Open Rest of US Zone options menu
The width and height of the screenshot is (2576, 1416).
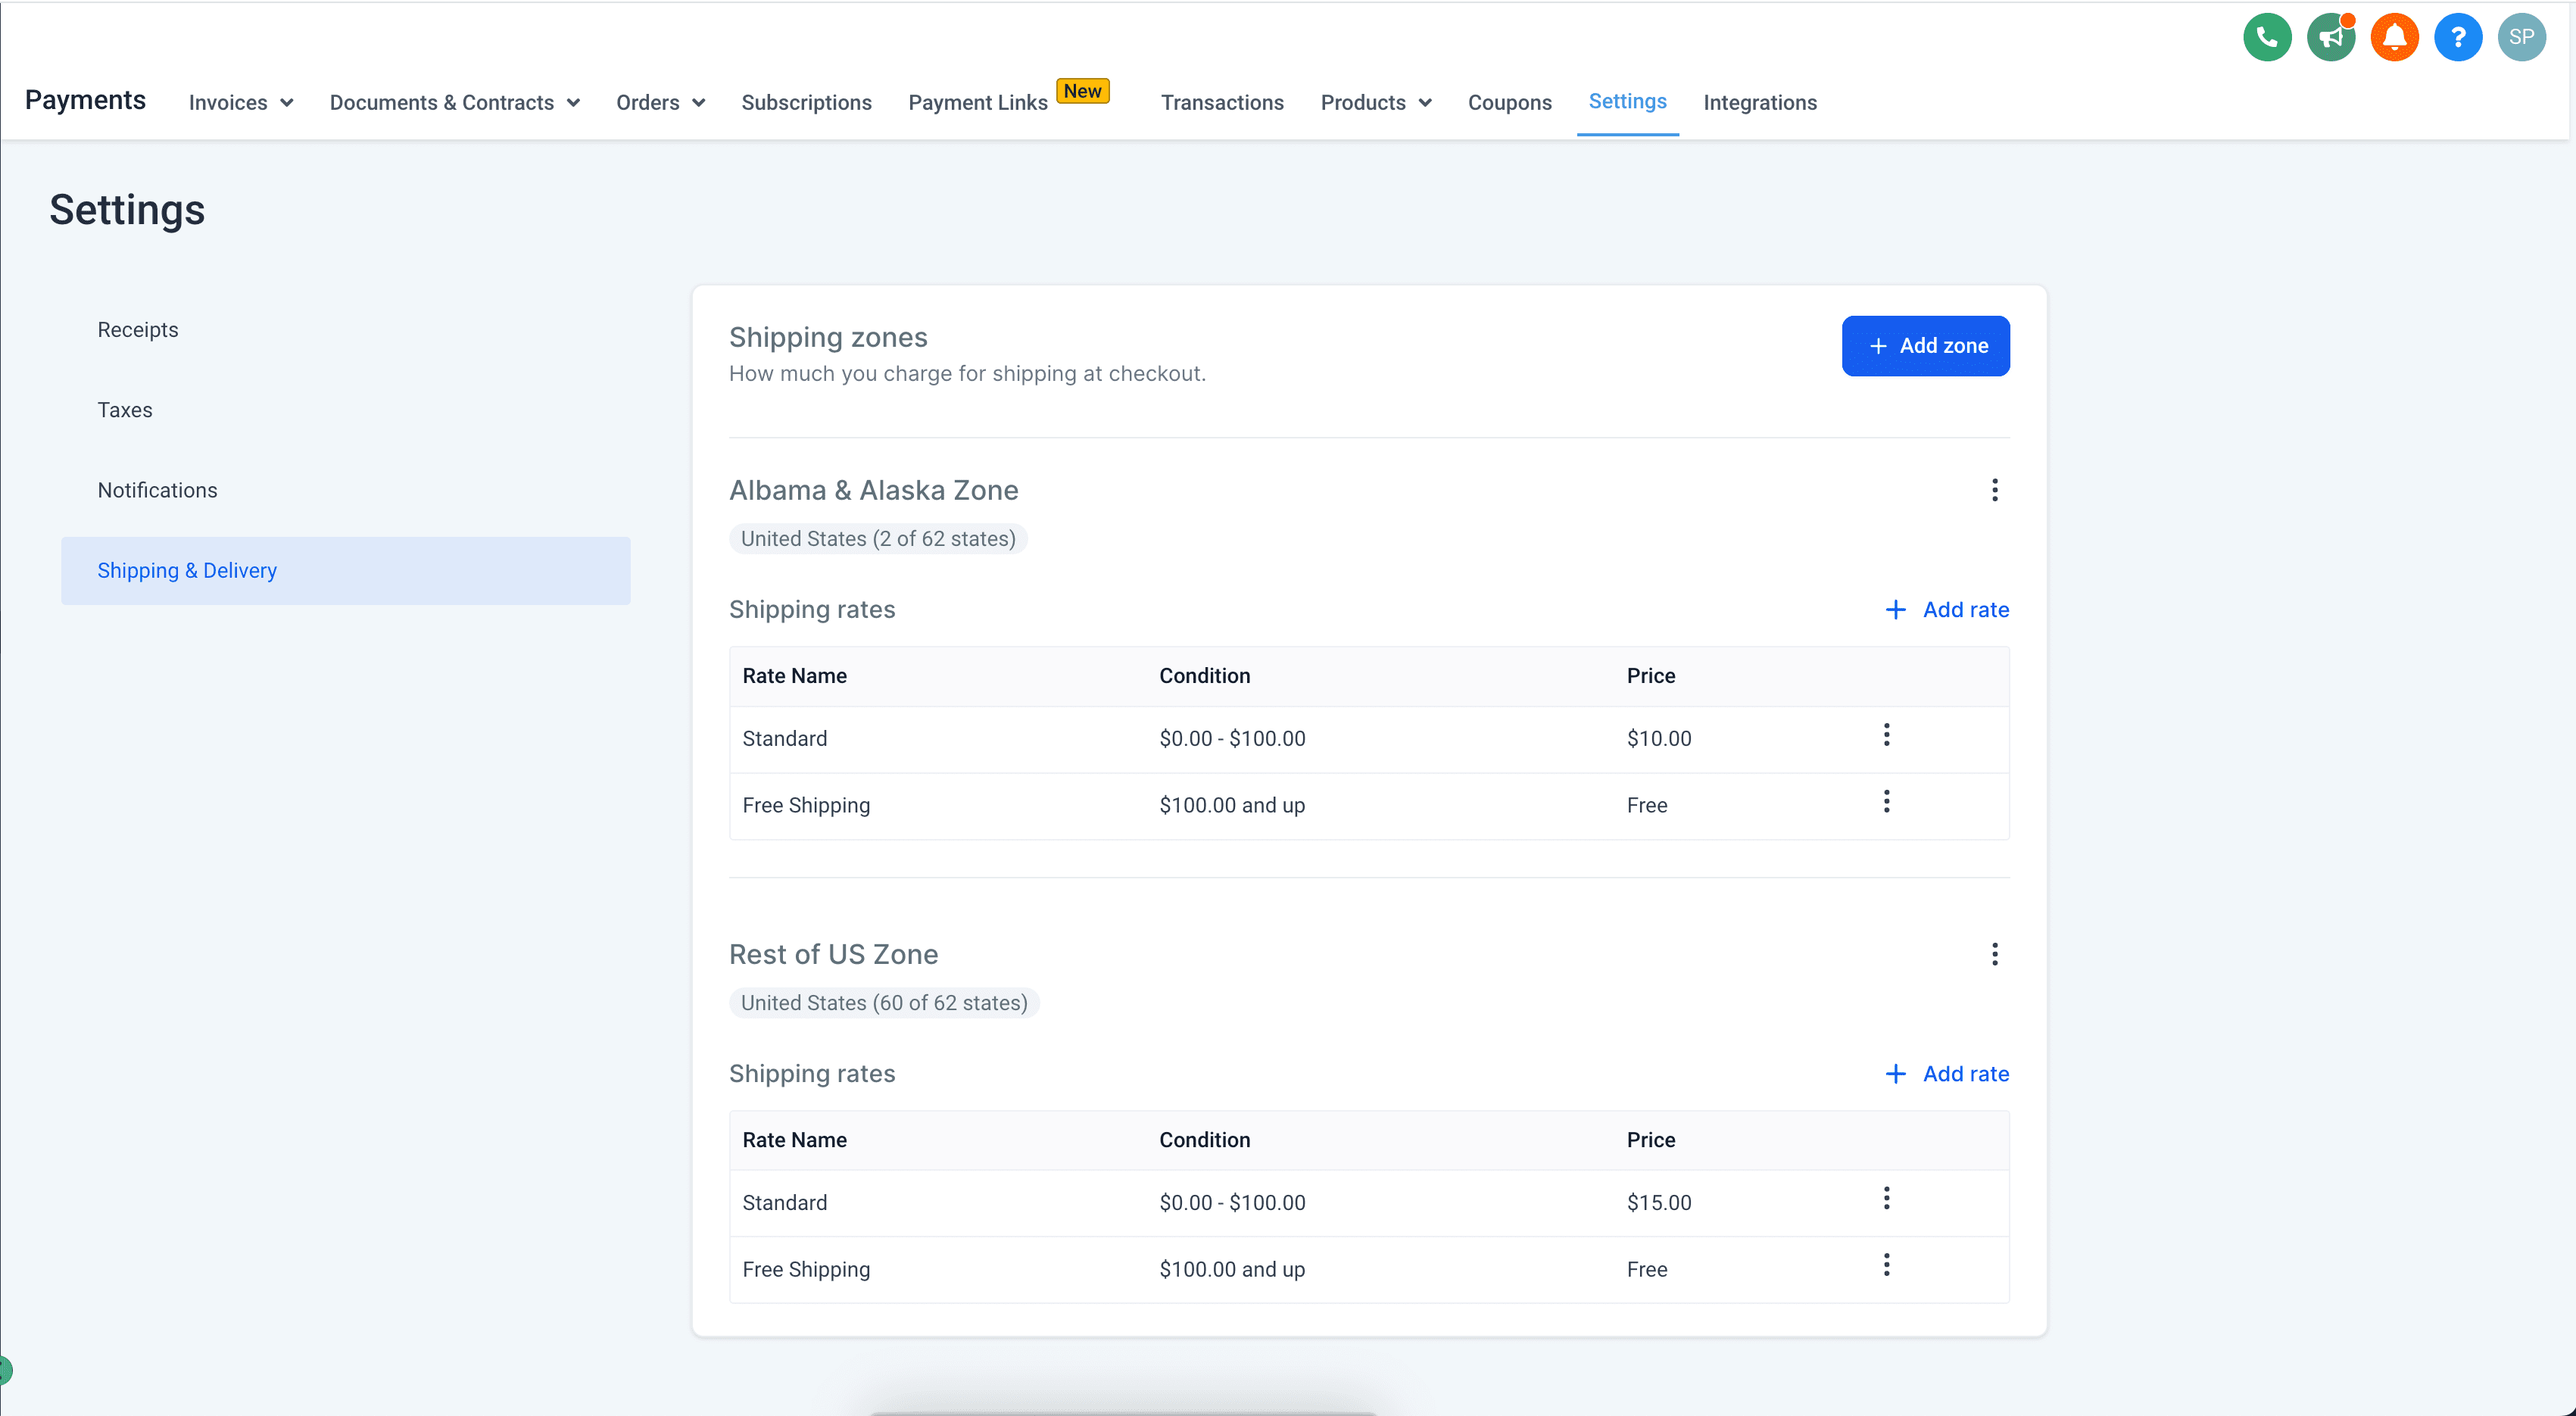coord(1994,954)
